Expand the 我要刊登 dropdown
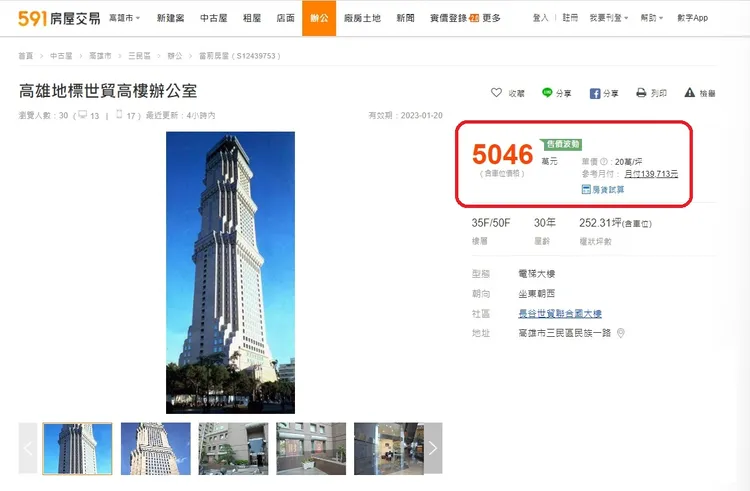 point(608,18)
